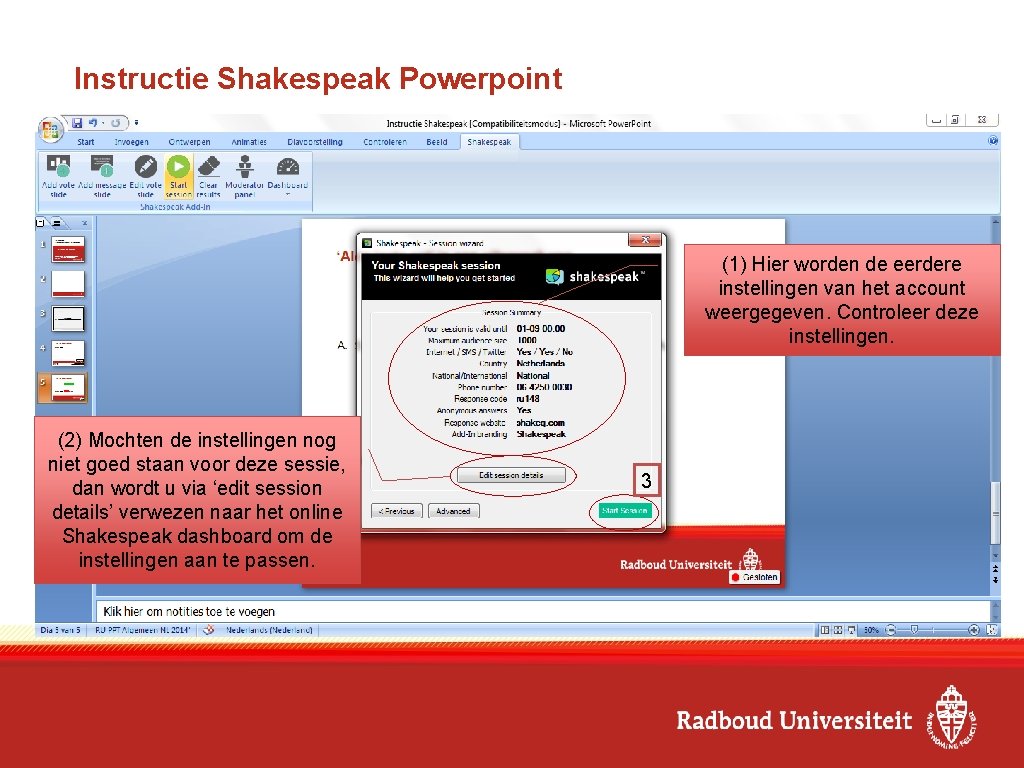Screen dimensions: 1024x768
Task: Click the zoom slider handle
Action: point(914,630)
